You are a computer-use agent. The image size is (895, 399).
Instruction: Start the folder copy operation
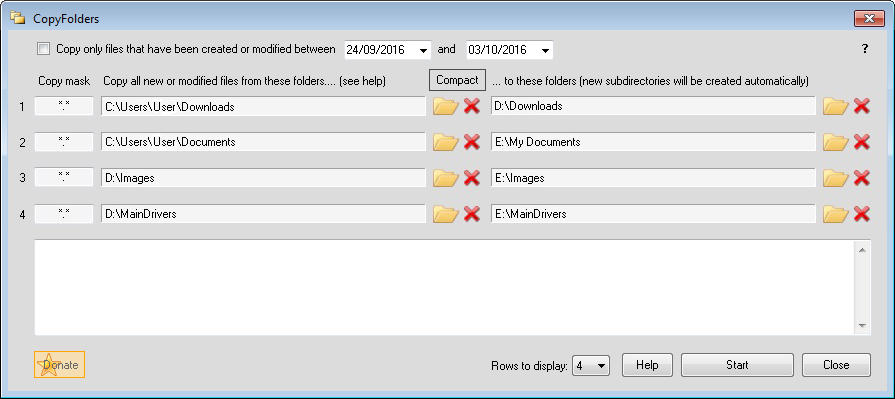click(737, 365)
